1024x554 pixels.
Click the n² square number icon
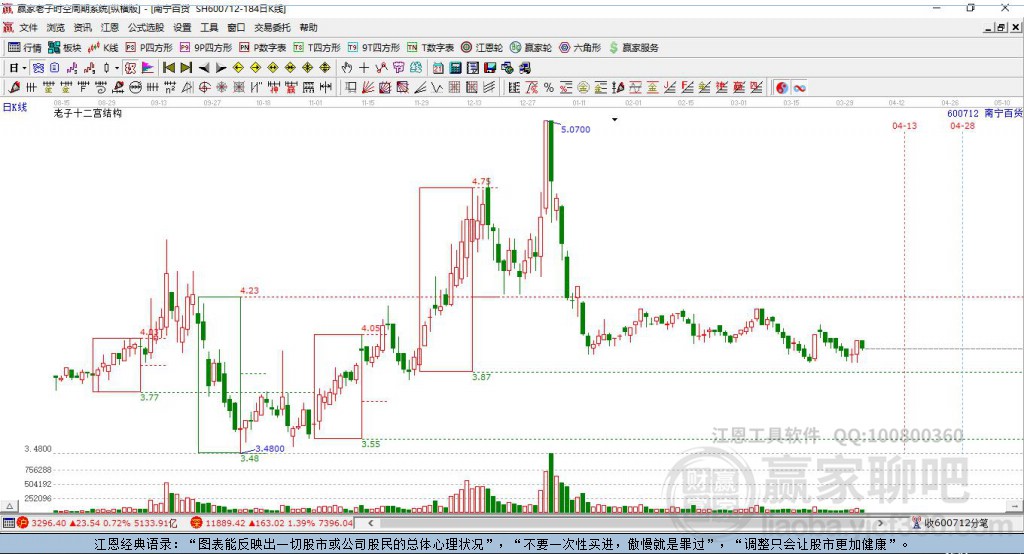170,87
